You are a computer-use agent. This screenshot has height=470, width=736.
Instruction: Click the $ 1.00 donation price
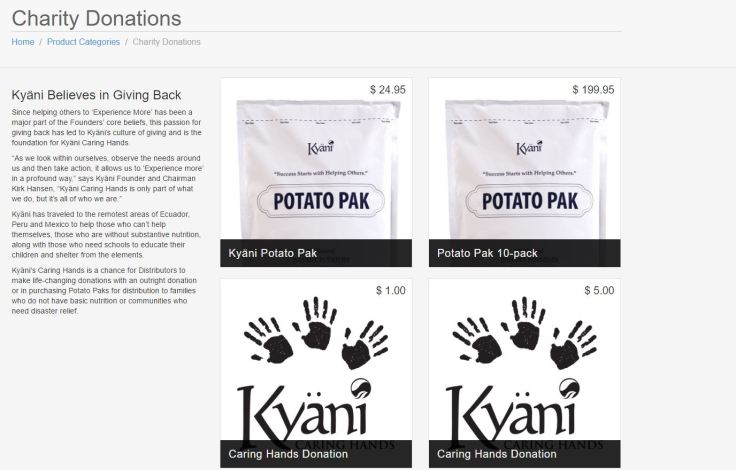391,291
